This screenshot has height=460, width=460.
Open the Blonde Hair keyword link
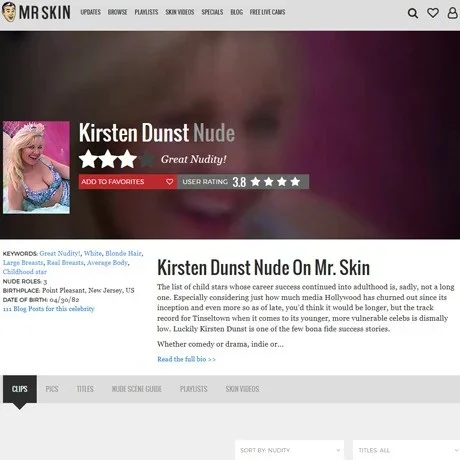point(123,253)
